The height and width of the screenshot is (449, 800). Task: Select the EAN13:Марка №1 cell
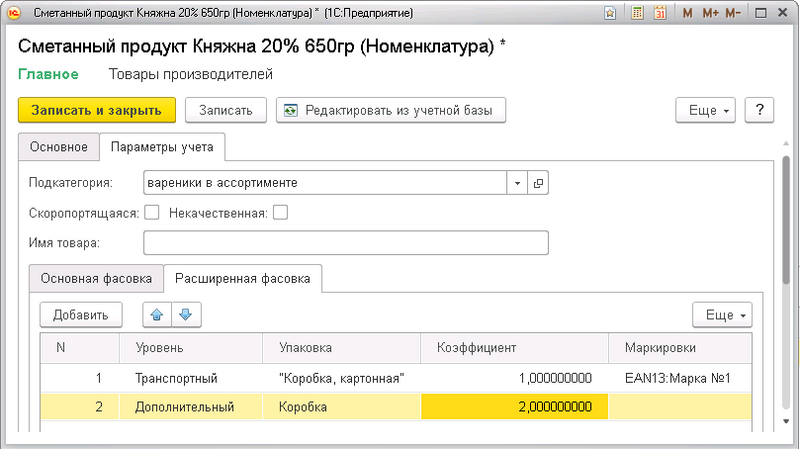click(x=680, y=378)
